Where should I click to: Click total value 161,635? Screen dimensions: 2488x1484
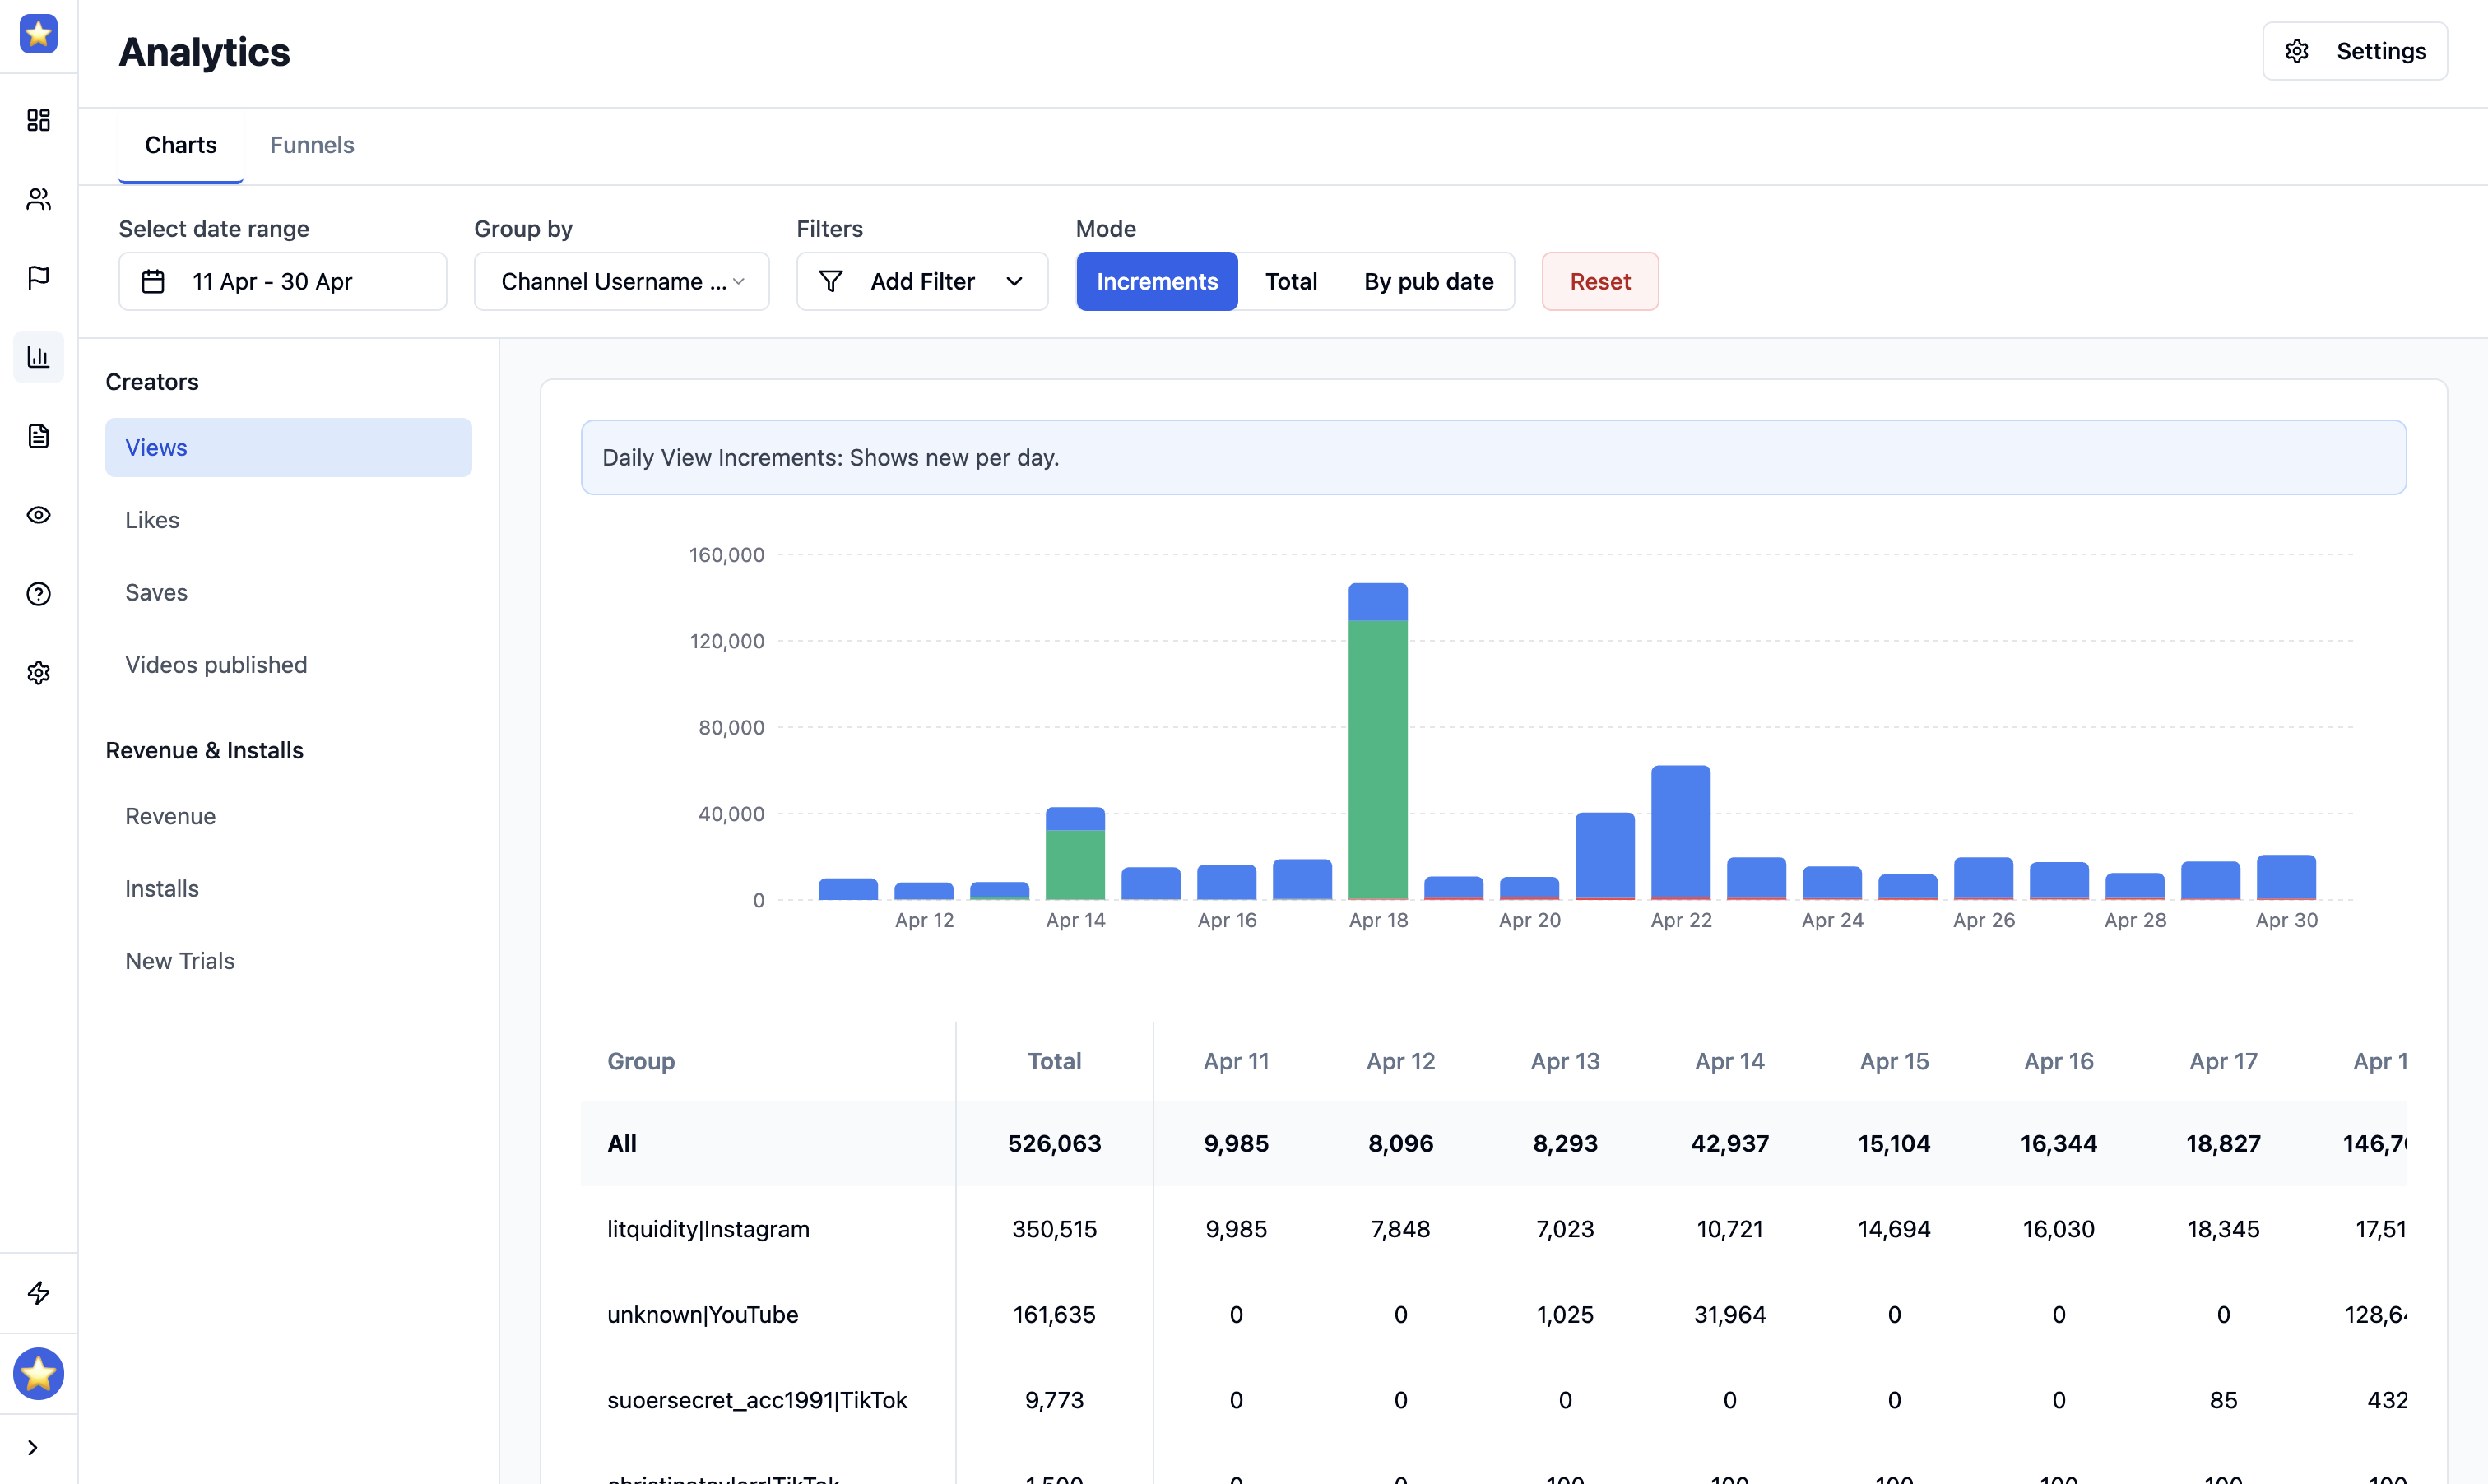coord(1054,1315)
